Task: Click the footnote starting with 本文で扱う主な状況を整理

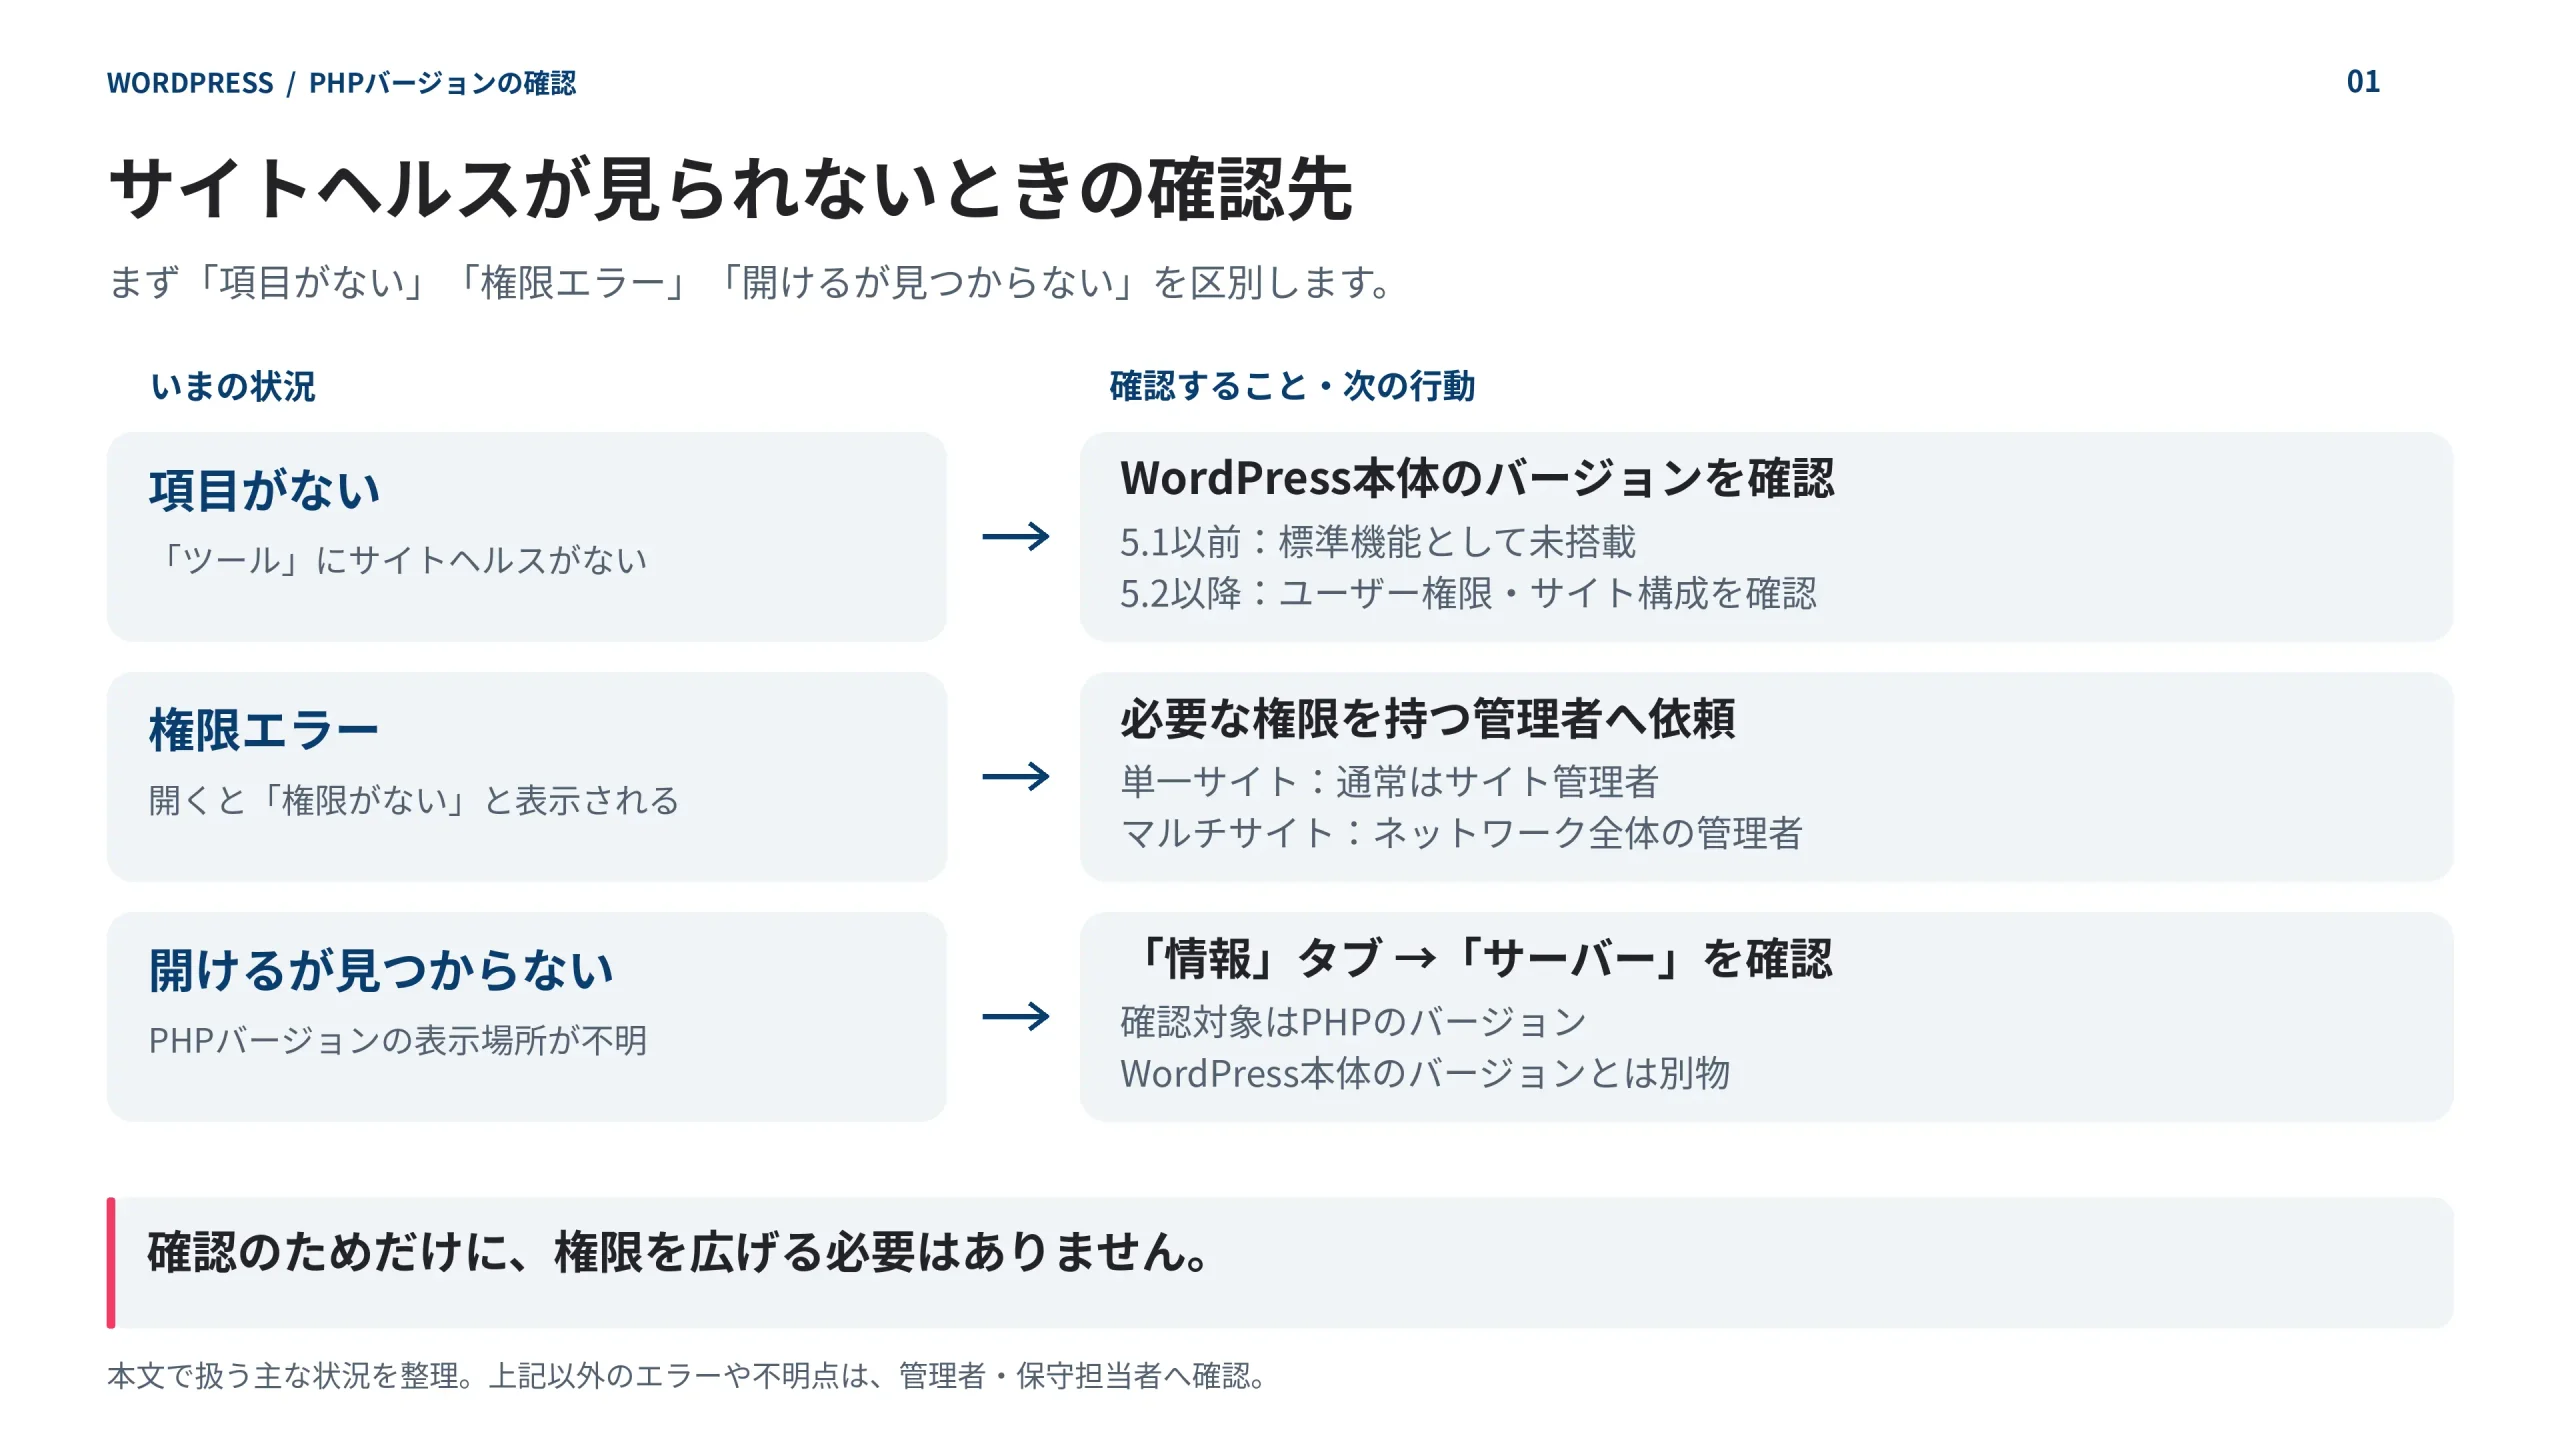Action: click(689, 1377)
